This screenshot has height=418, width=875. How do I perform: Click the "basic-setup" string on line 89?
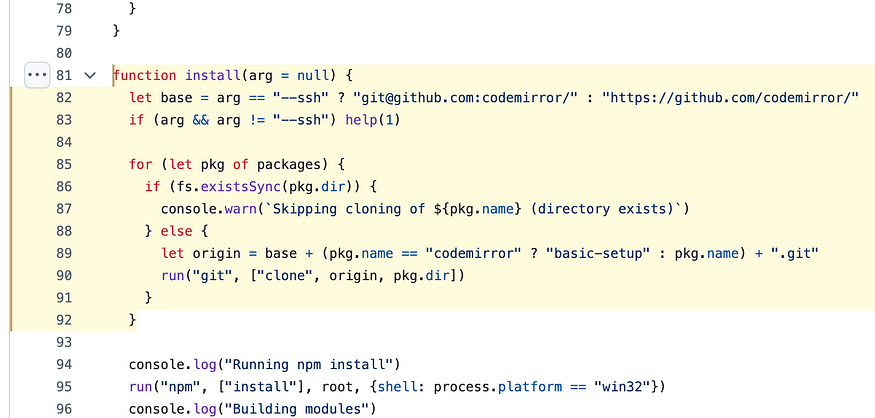597,253
